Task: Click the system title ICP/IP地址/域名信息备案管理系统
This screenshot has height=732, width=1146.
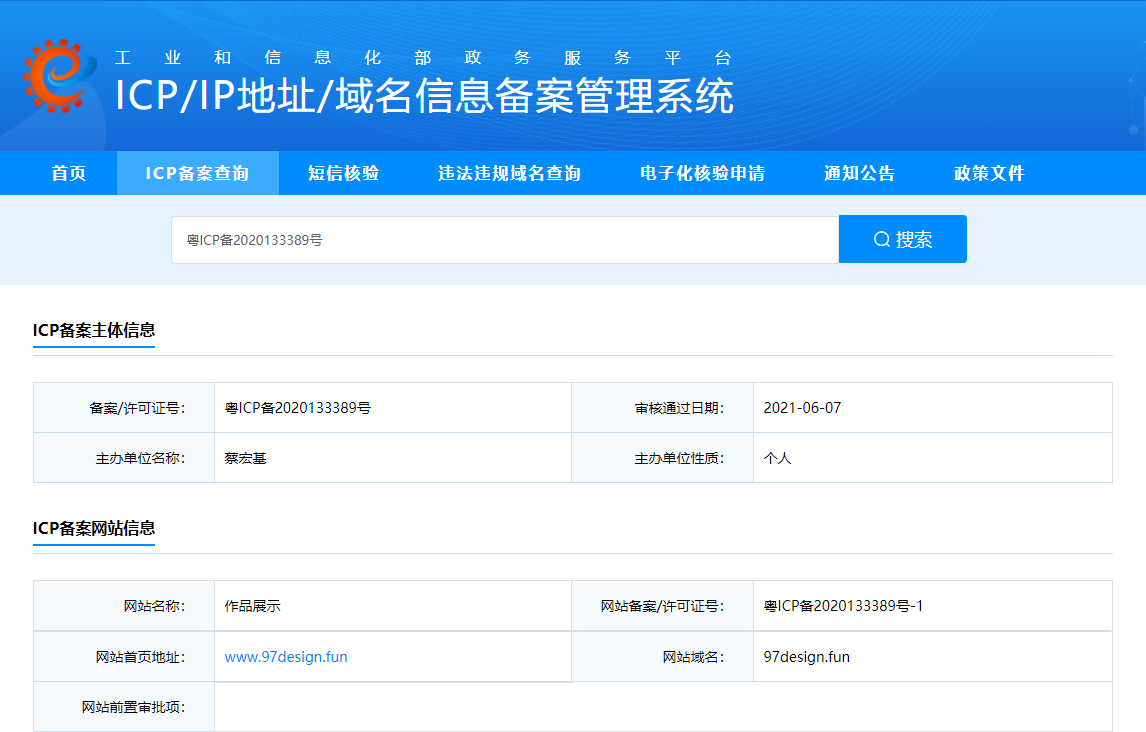Action: pos(424,96)
